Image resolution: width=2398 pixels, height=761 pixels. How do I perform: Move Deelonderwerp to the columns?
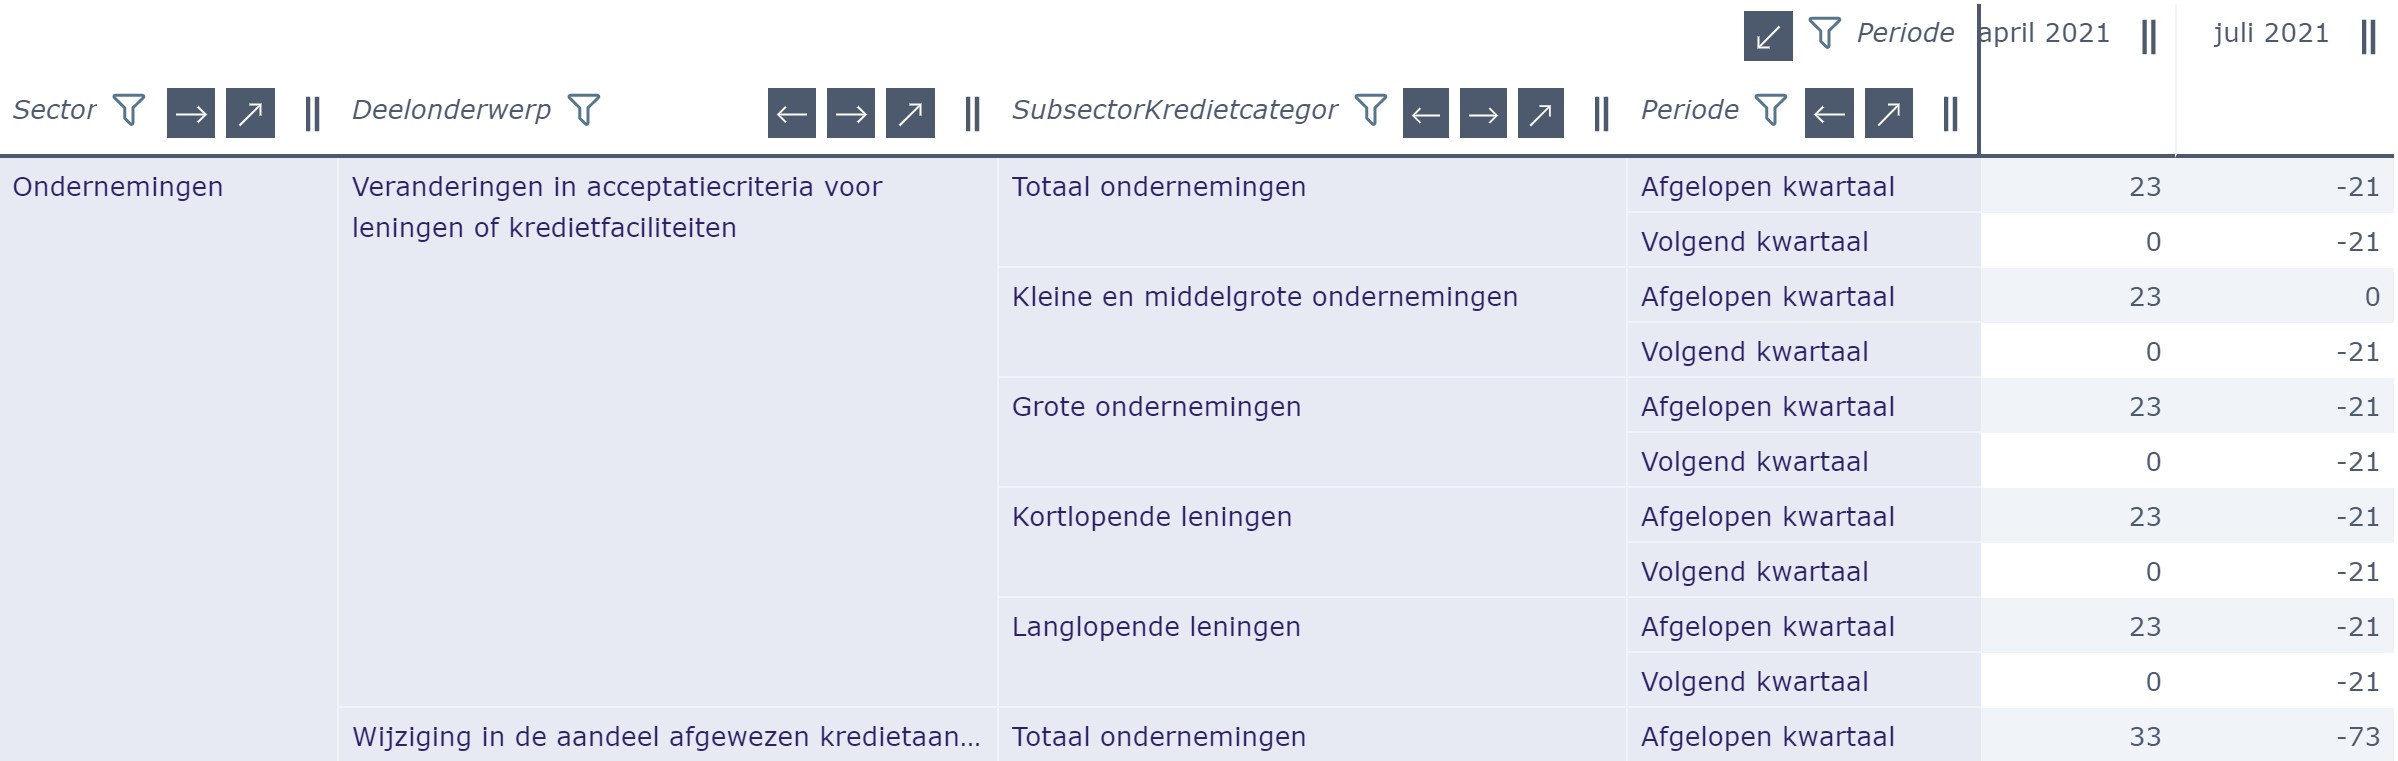point(910,113)
